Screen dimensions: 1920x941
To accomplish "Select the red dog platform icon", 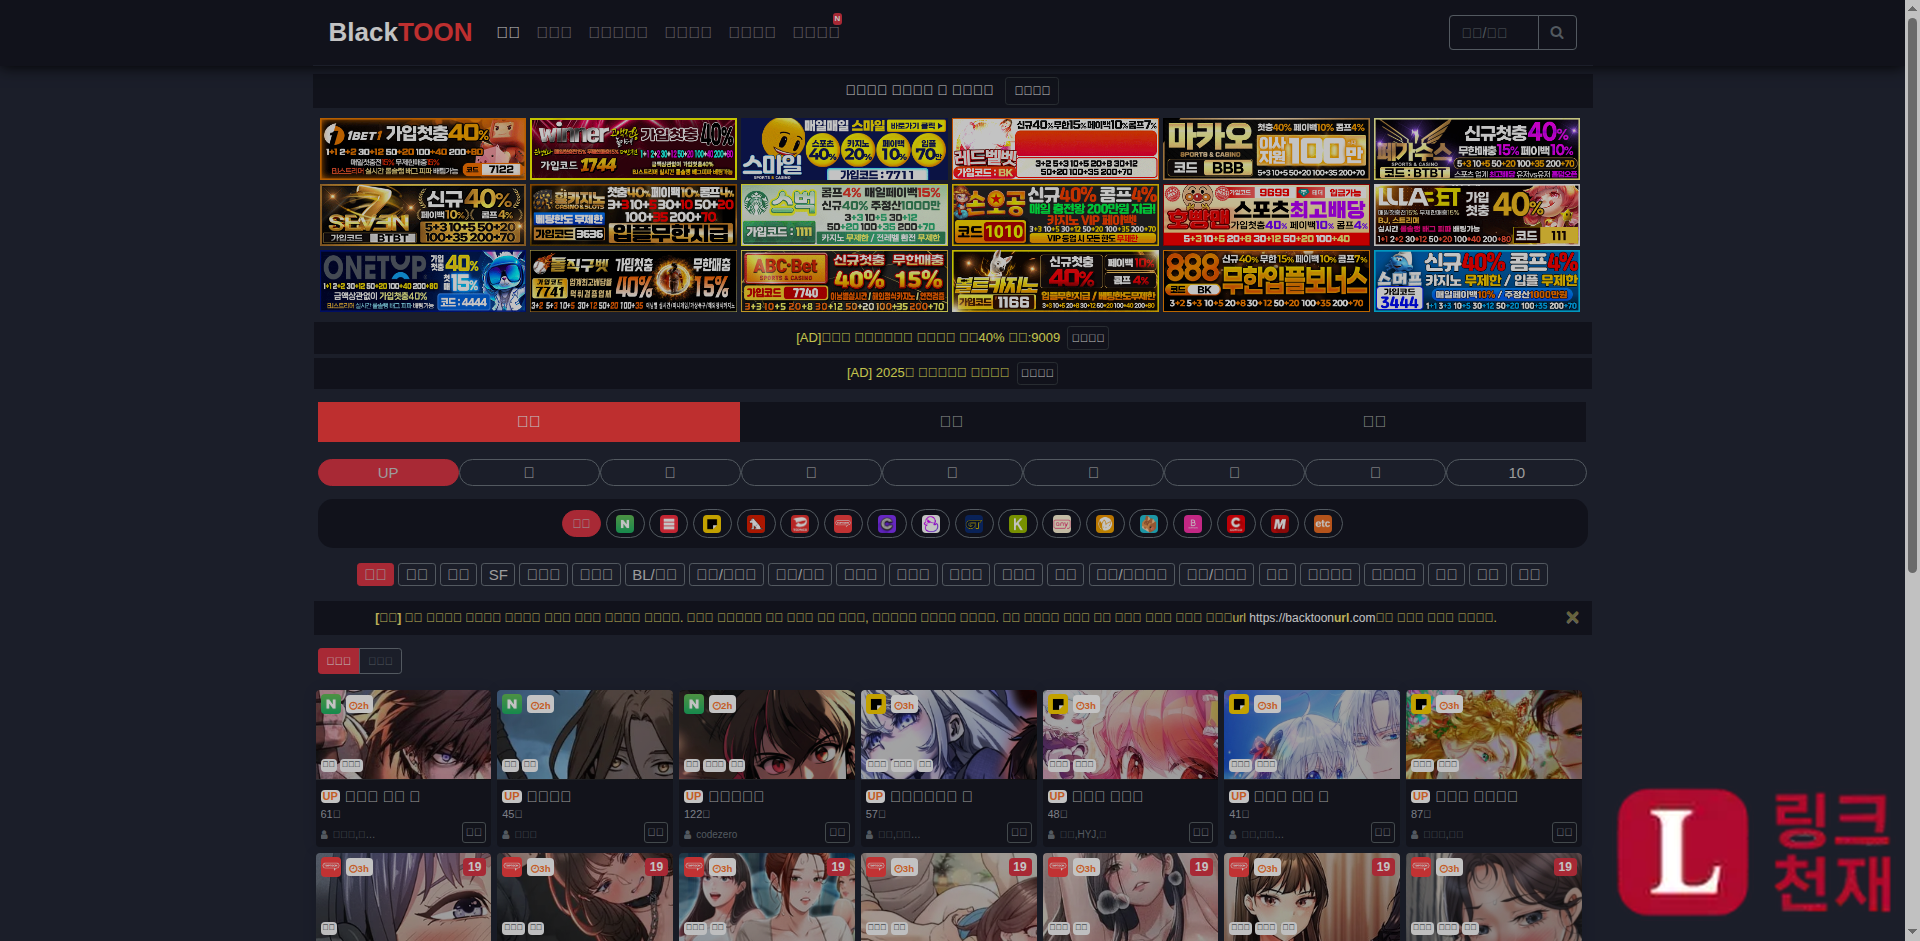I will [756, 524].
